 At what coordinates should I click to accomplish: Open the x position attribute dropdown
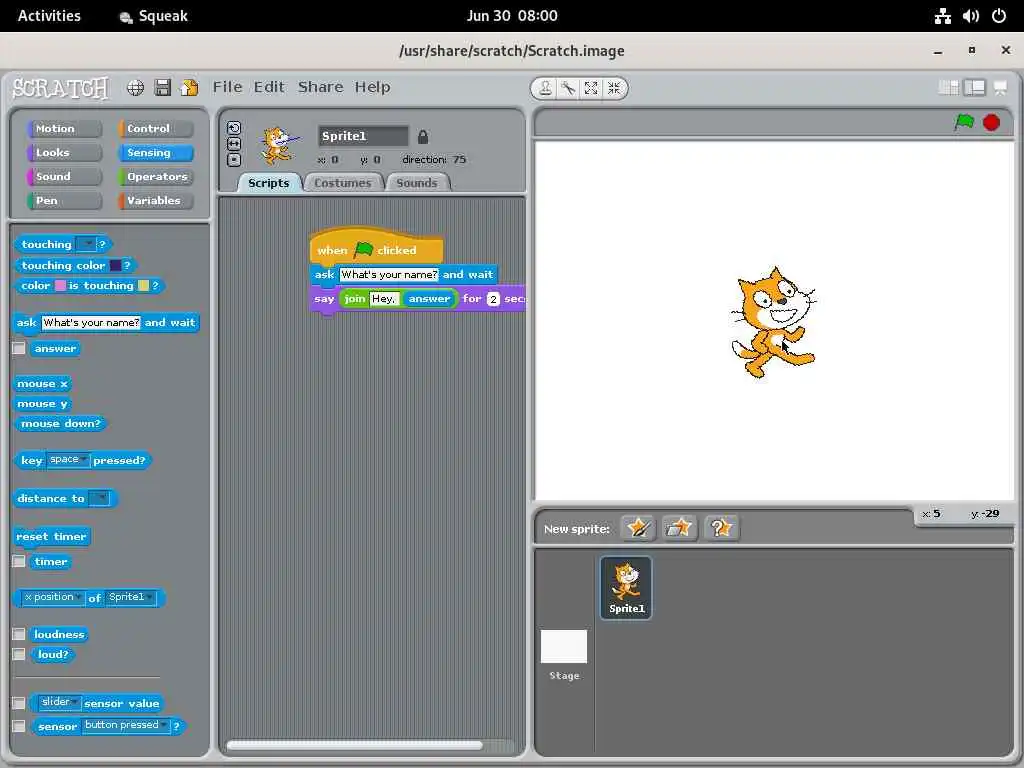point(53,598)
